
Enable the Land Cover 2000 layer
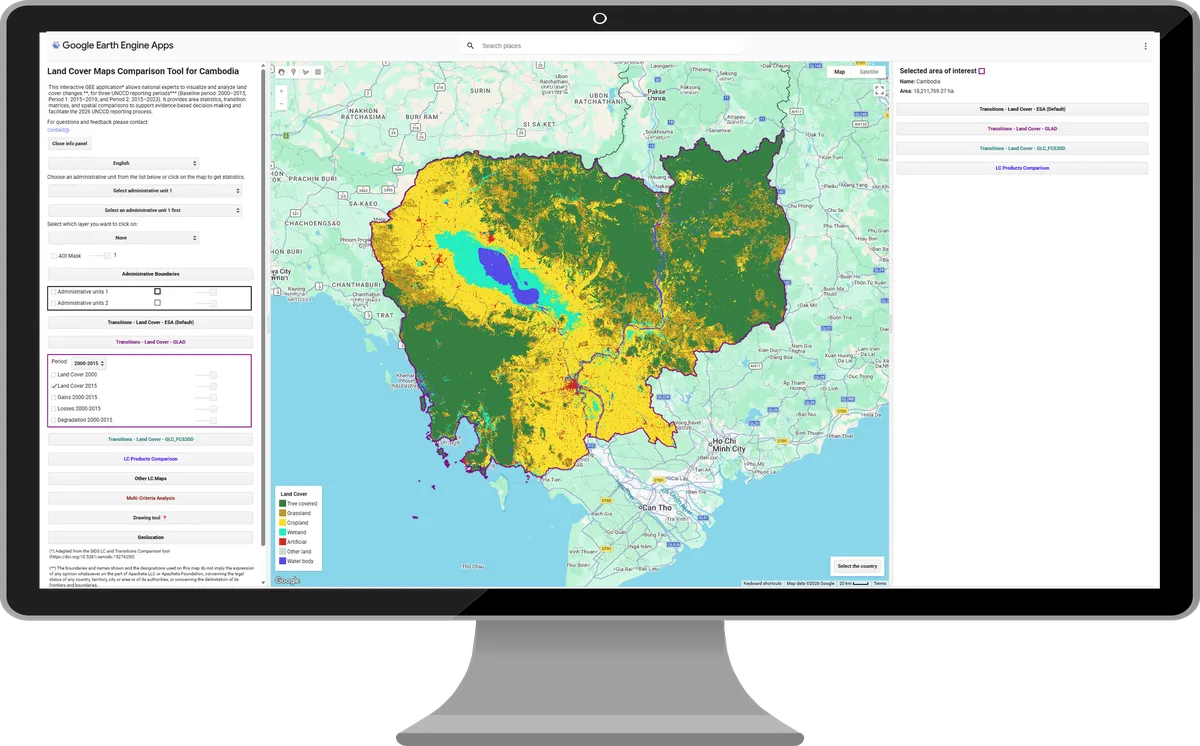(x=54, y=374)
